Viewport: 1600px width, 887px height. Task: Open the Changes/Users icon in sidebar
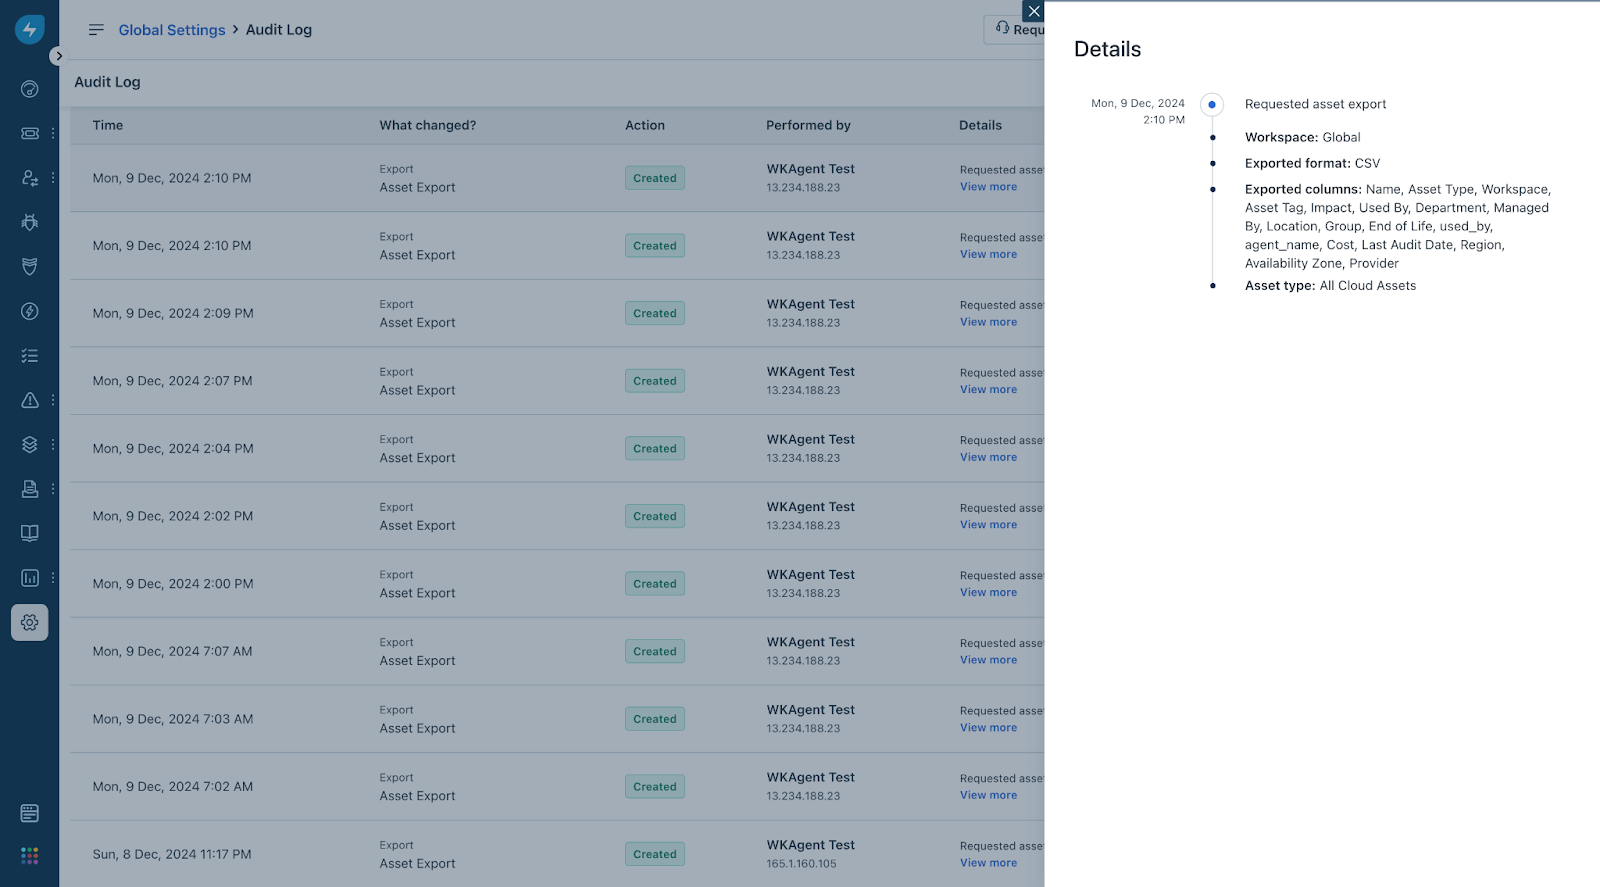point(30,178)
